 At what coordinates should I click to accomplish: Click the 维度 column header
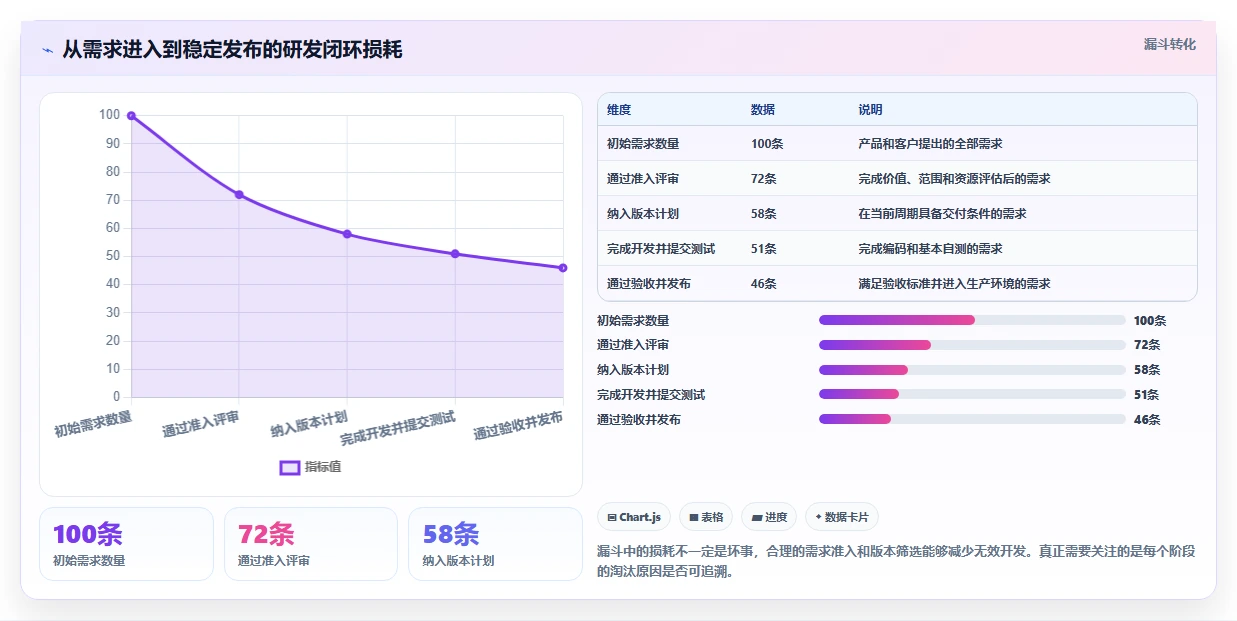pyautogui.click(x=619, y=110)
